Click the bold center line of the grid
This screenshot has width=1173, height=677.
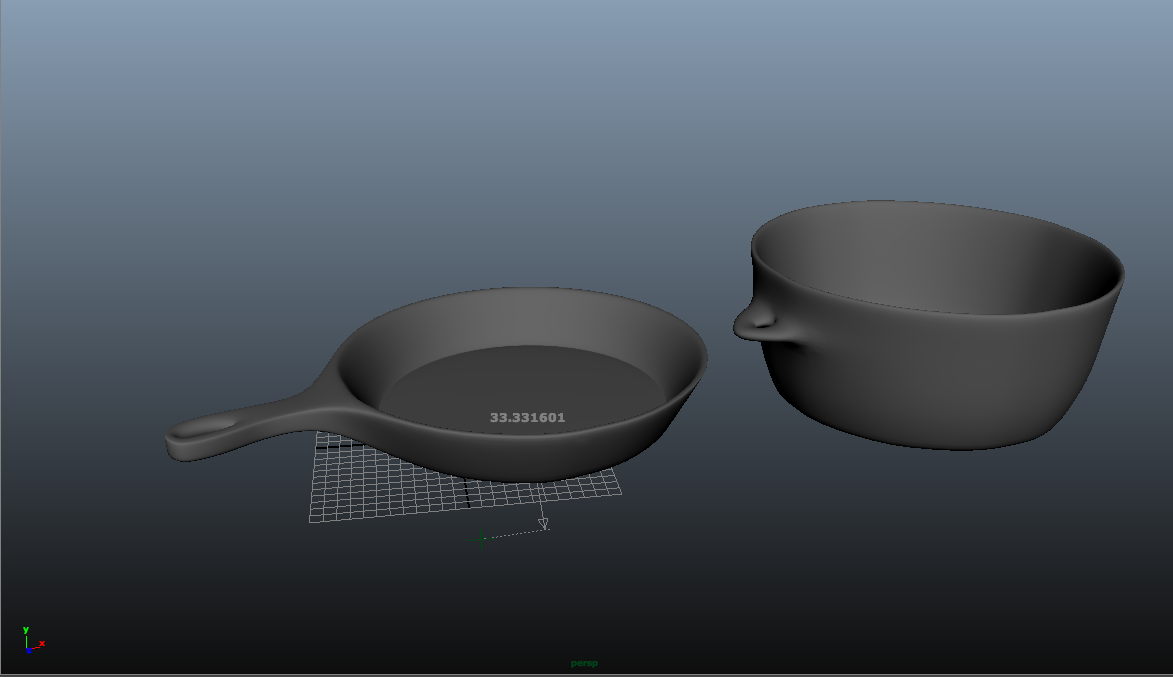[x=468, y=493]
